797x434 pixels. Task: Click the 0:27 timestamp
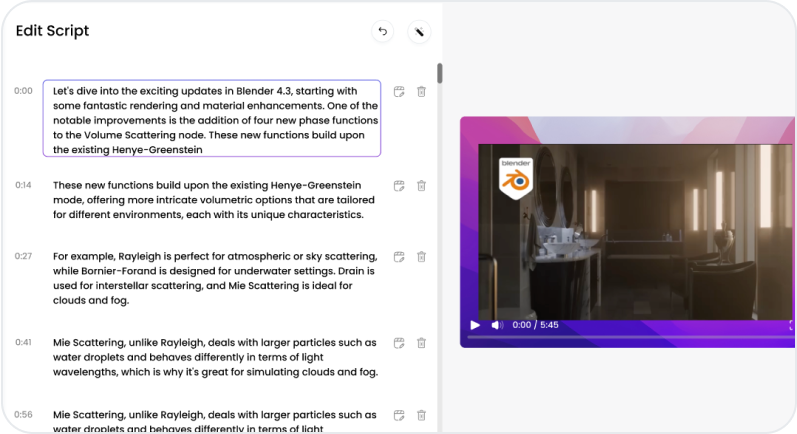23,256
